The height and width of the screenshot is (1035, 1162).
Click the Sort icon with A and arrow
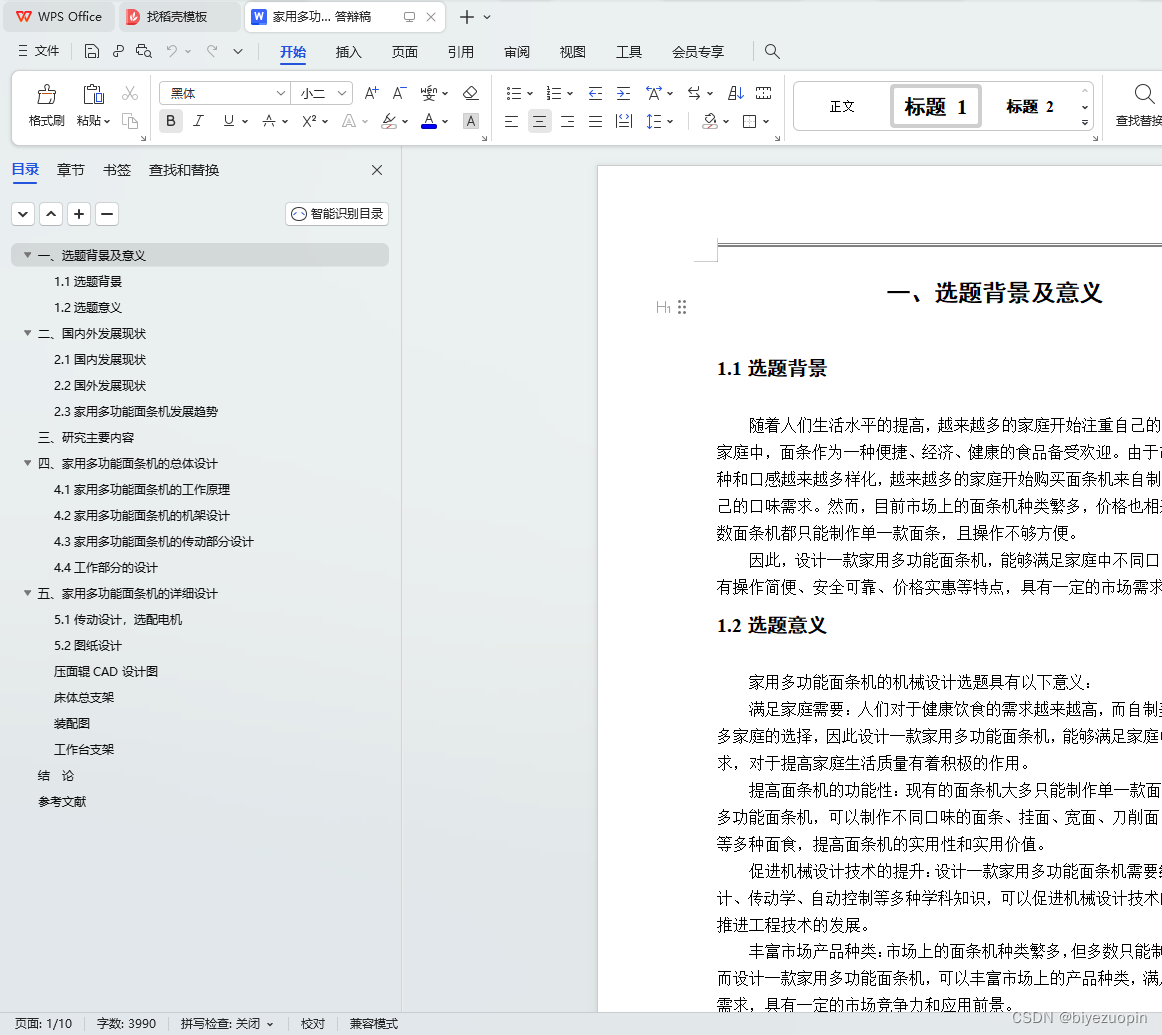735,93
